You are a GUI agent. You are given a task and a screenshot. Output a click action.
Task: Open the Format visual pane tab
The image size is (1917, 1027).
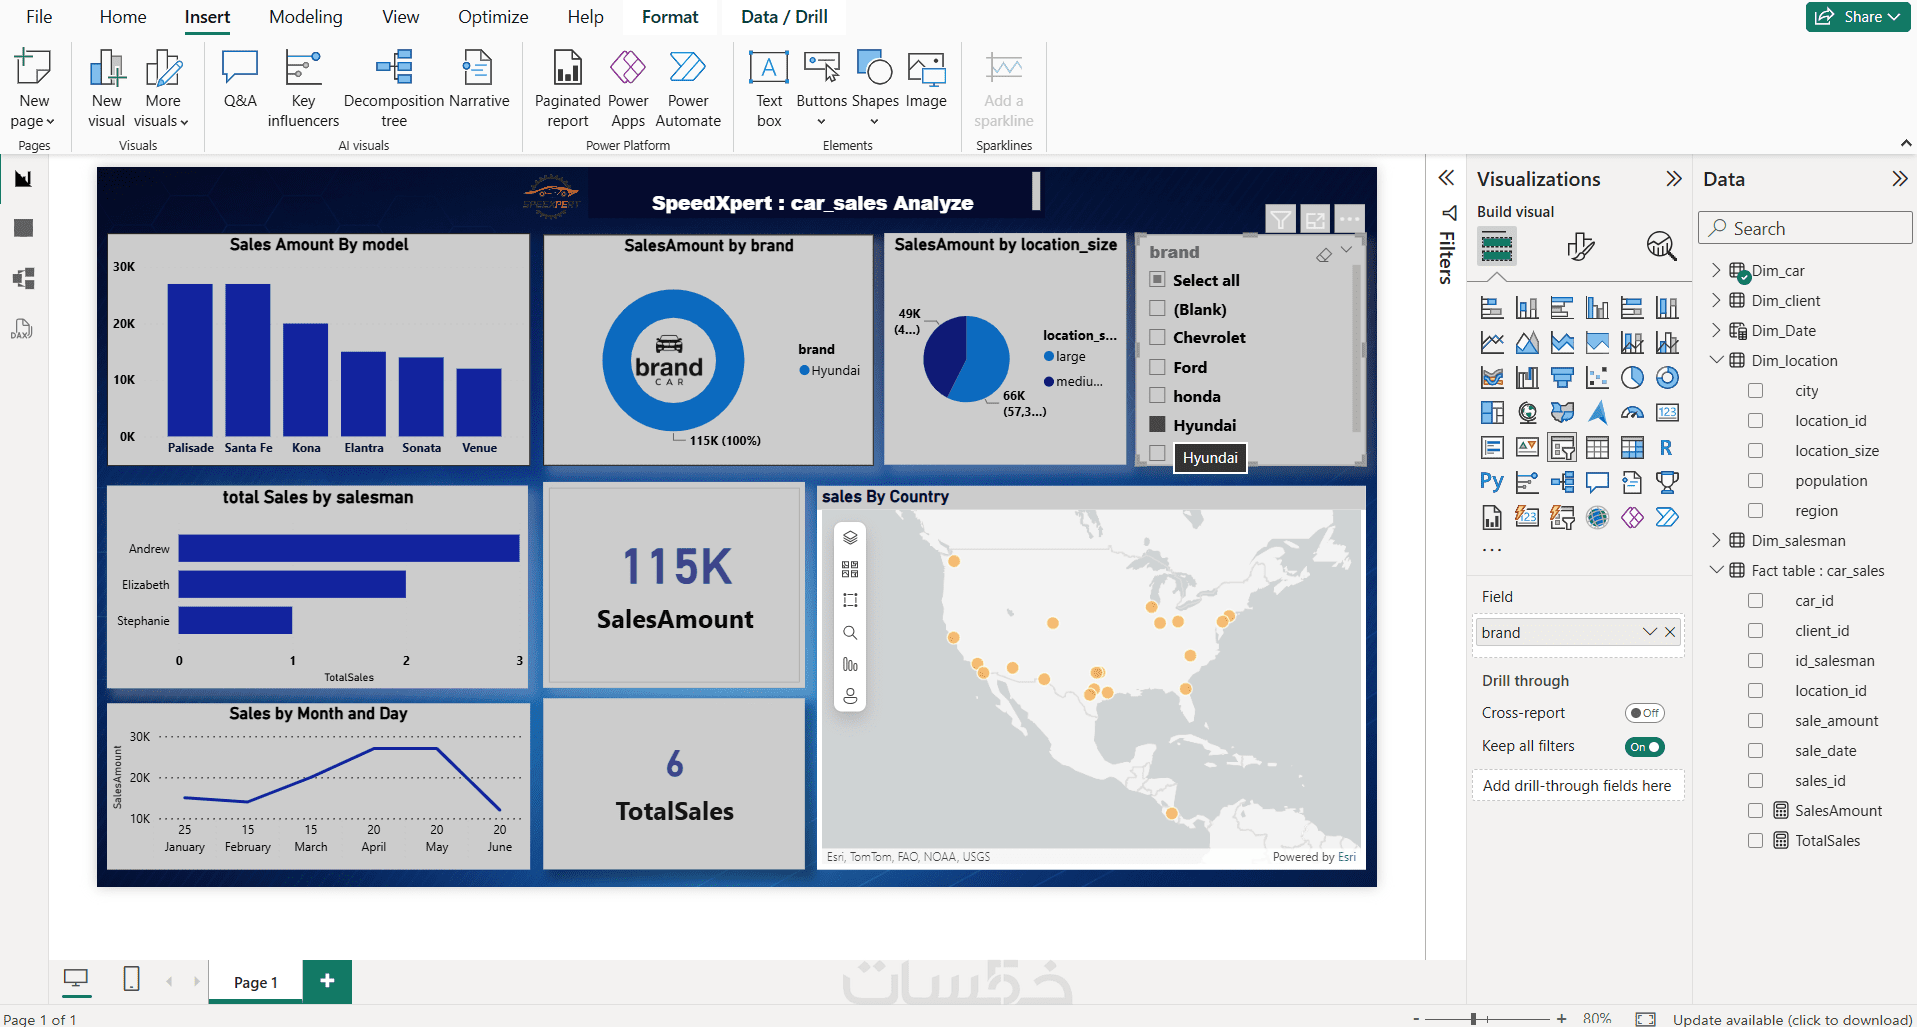click(1580, 246)
